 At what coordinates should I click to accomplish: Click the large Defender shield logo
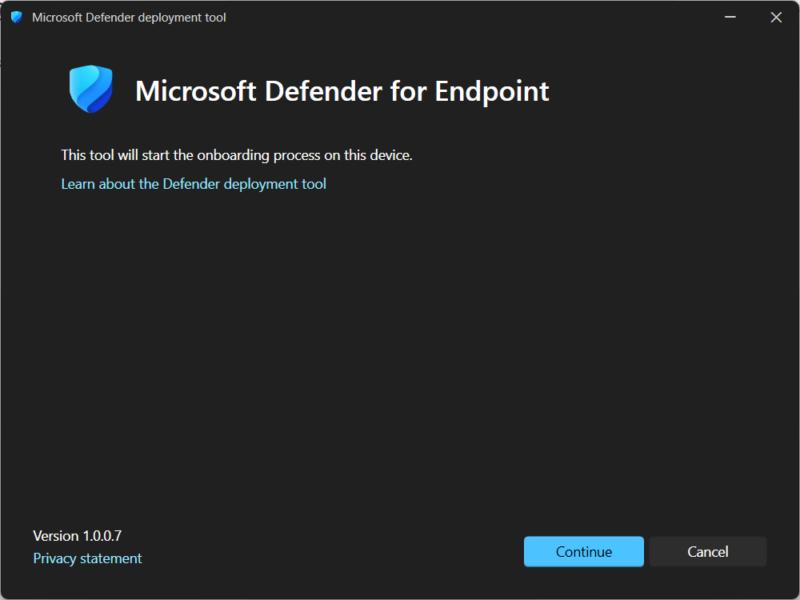tap(91, 89)
